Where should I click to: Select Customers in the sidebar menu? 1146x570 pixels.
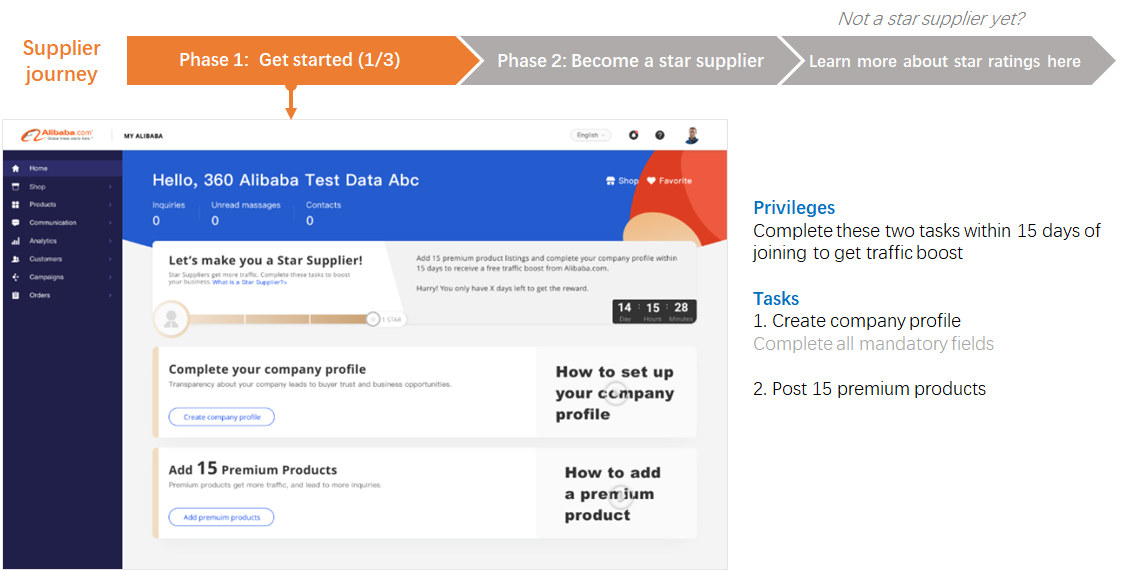[62, 259]
